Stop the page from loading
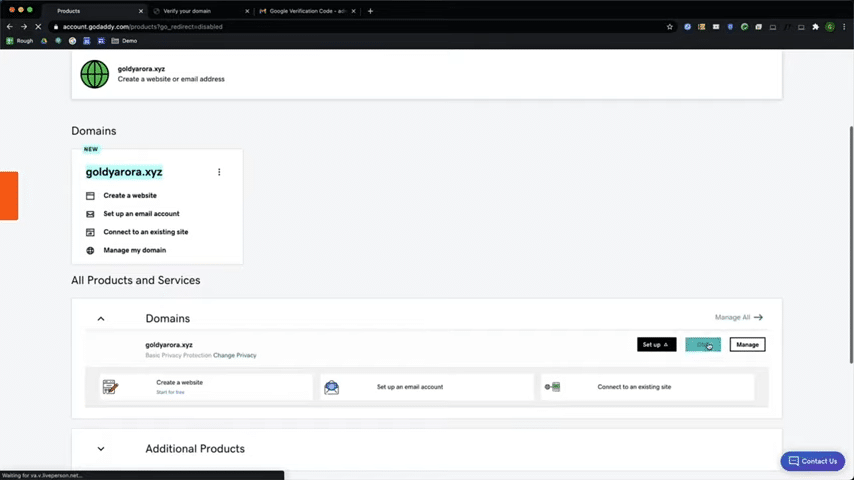This screenshot has height=480, width=854. 38,26
